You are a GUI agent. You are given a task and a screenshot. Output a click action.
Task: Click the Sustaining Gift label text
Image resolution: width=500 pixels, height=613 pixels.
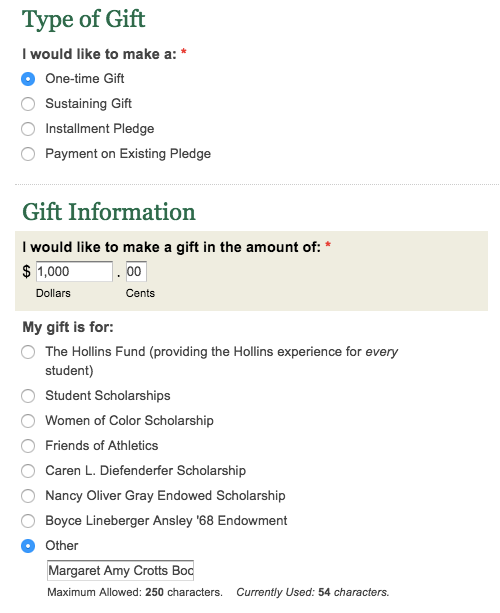(88, 104)
